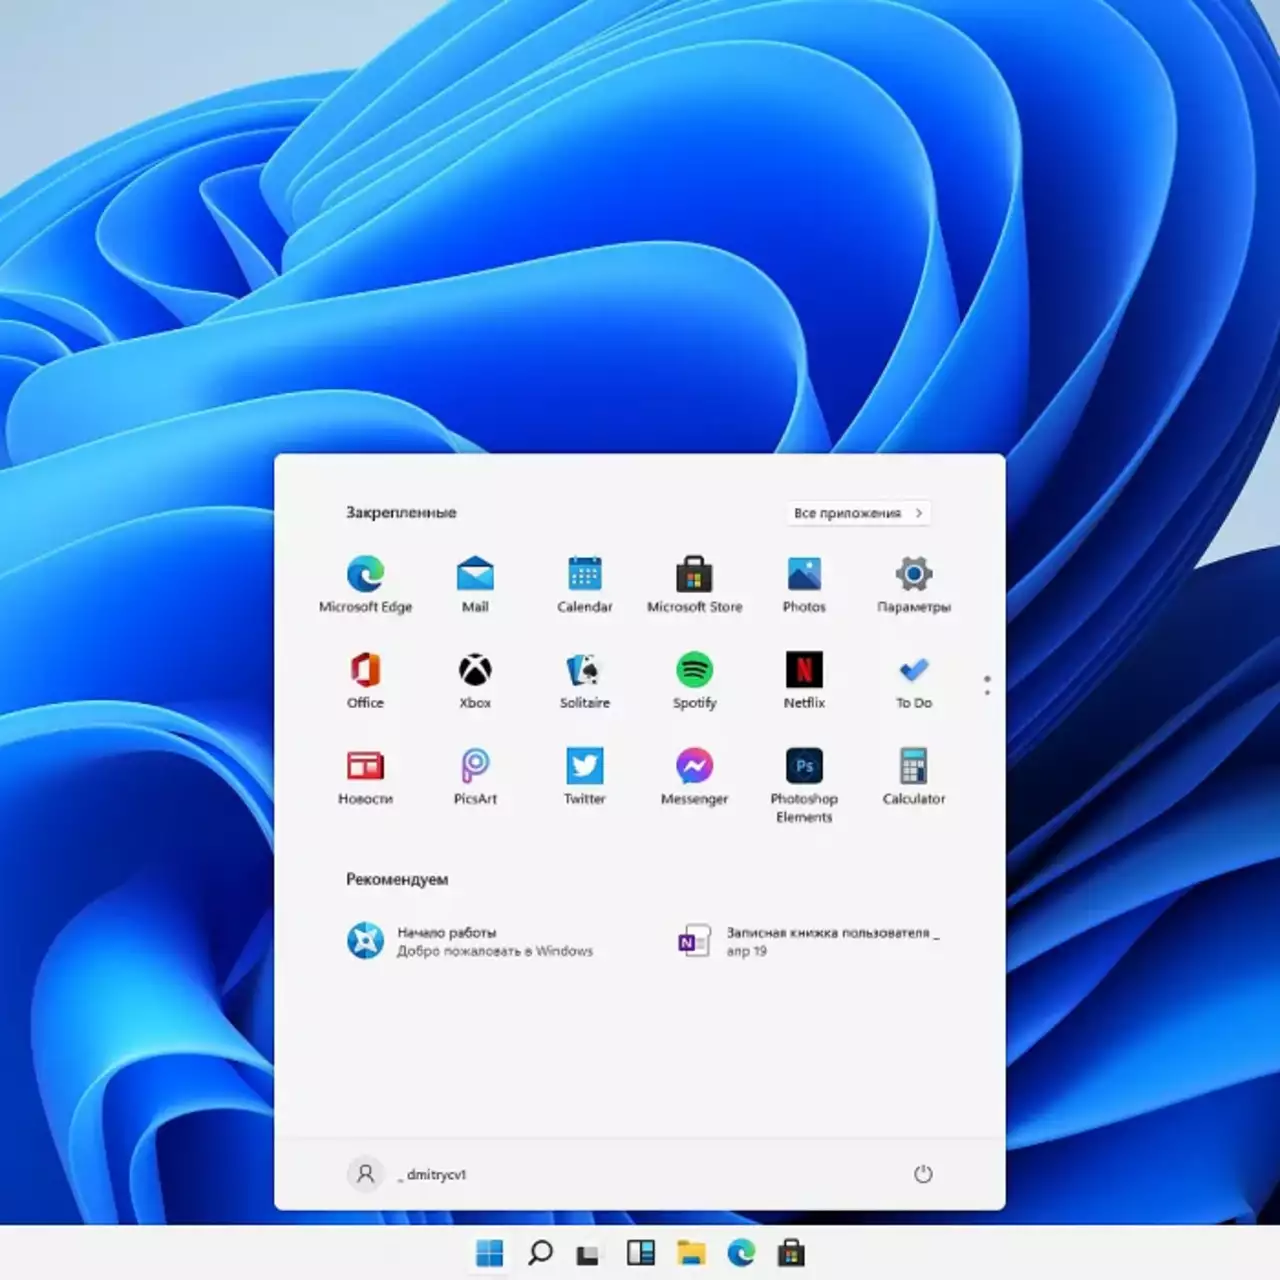Viewport: 1280px width, 1280px height.
Task: Launch PicsArt
Action: pyautogui.click(x=475, y=776)
